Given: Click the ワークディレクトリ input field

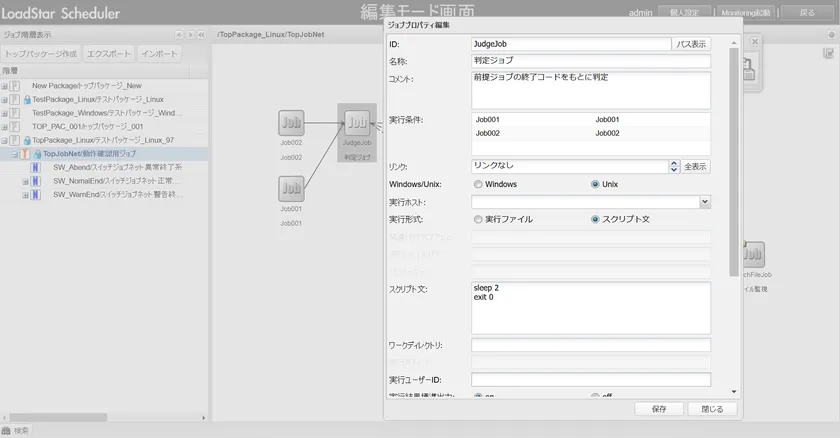Looking at the screenshot, I should click(590, 345).
